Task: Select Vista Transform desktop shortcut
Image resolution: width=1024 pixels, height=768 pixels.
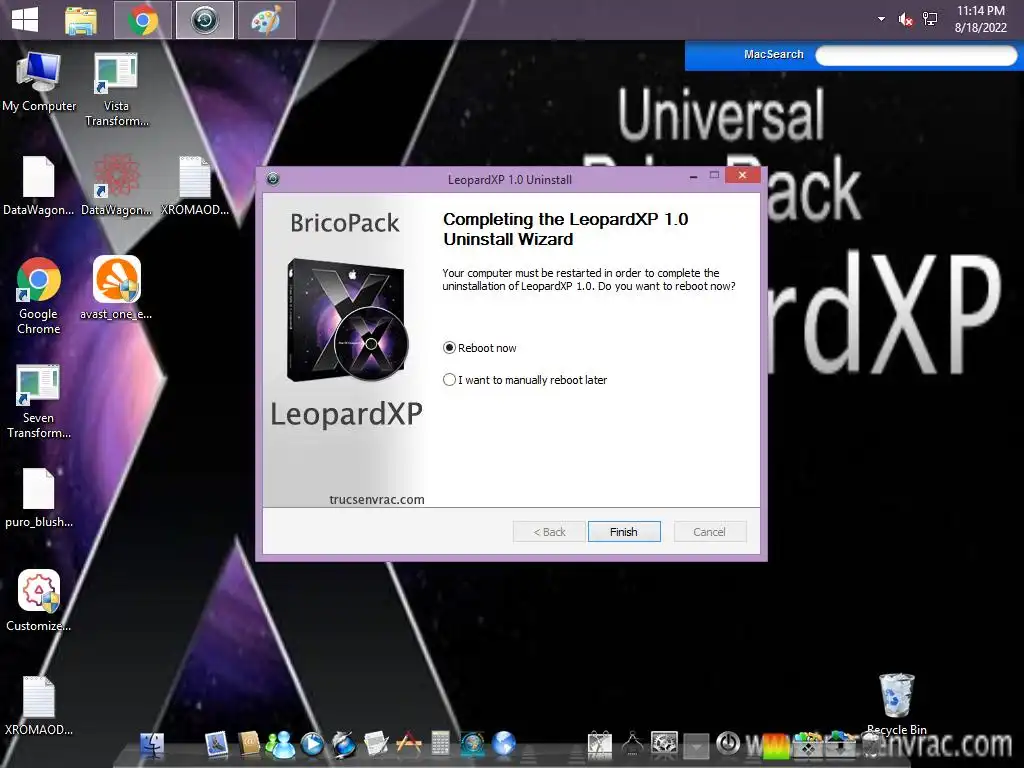Action: point(116,89)
